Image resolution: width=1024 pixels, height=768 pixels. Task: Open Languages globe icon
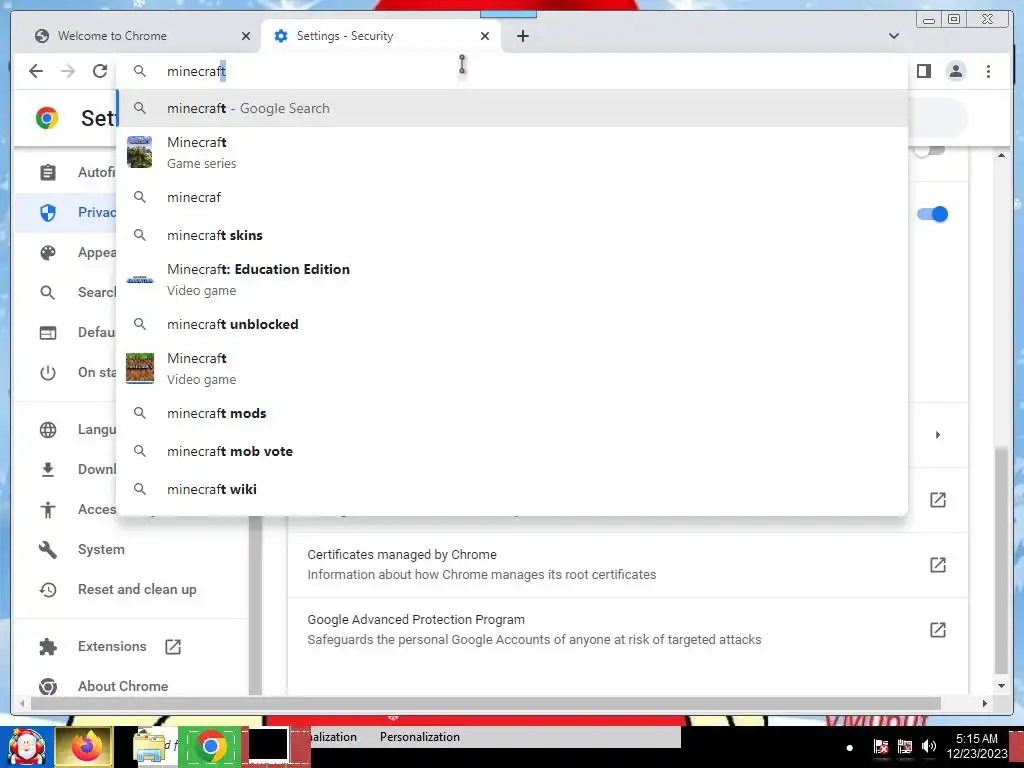coord(48,430)
